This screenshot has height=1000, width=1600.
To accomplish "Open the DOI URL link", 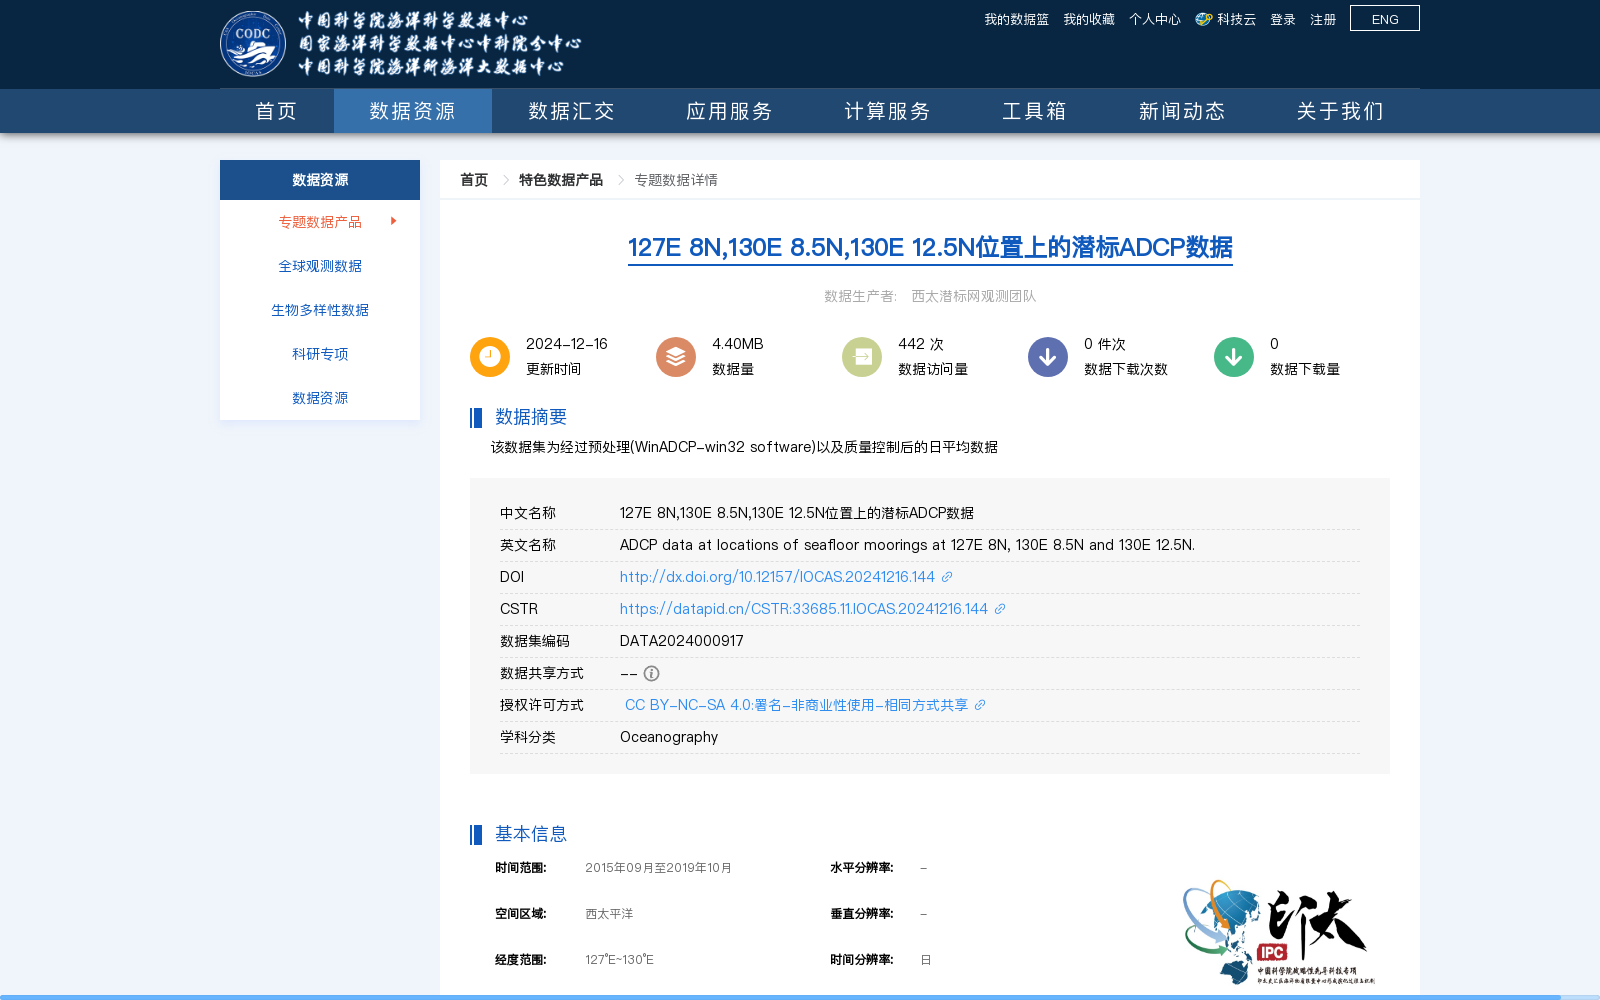I will pyautogui.click(x=777, y=577).
